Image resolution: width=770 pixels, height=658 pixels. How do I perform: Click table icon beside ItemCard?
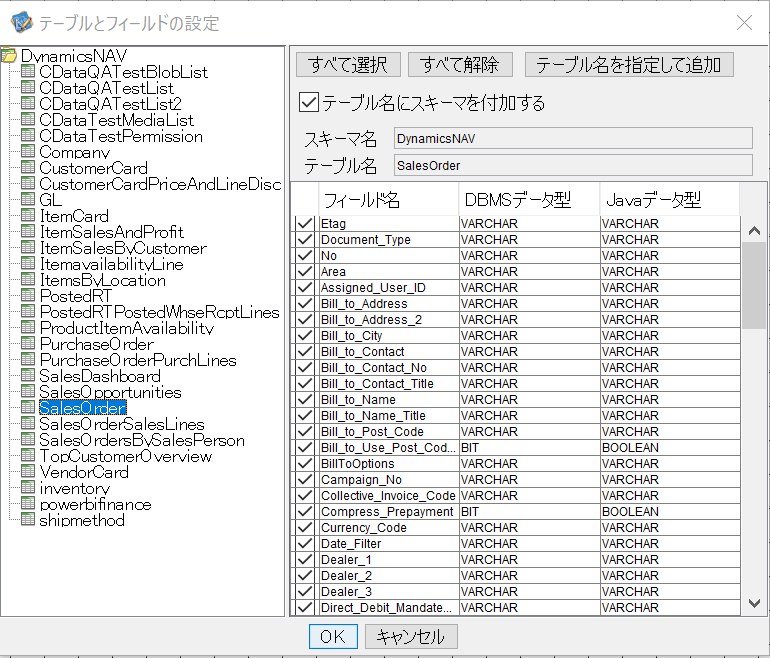[x=28, y=215]
